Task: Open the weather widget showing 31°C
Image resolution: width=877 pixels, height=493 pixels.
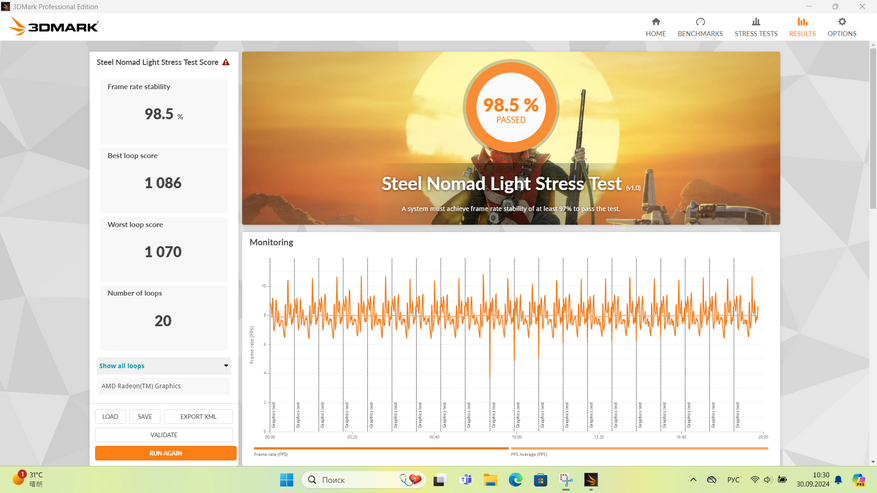Action: pos(28,479)
